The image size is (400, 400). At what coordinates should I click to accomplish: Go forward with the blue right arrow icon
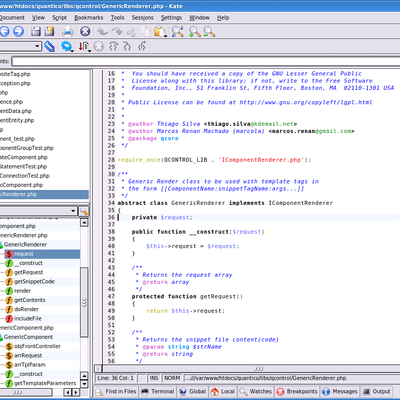coord(19,31)
